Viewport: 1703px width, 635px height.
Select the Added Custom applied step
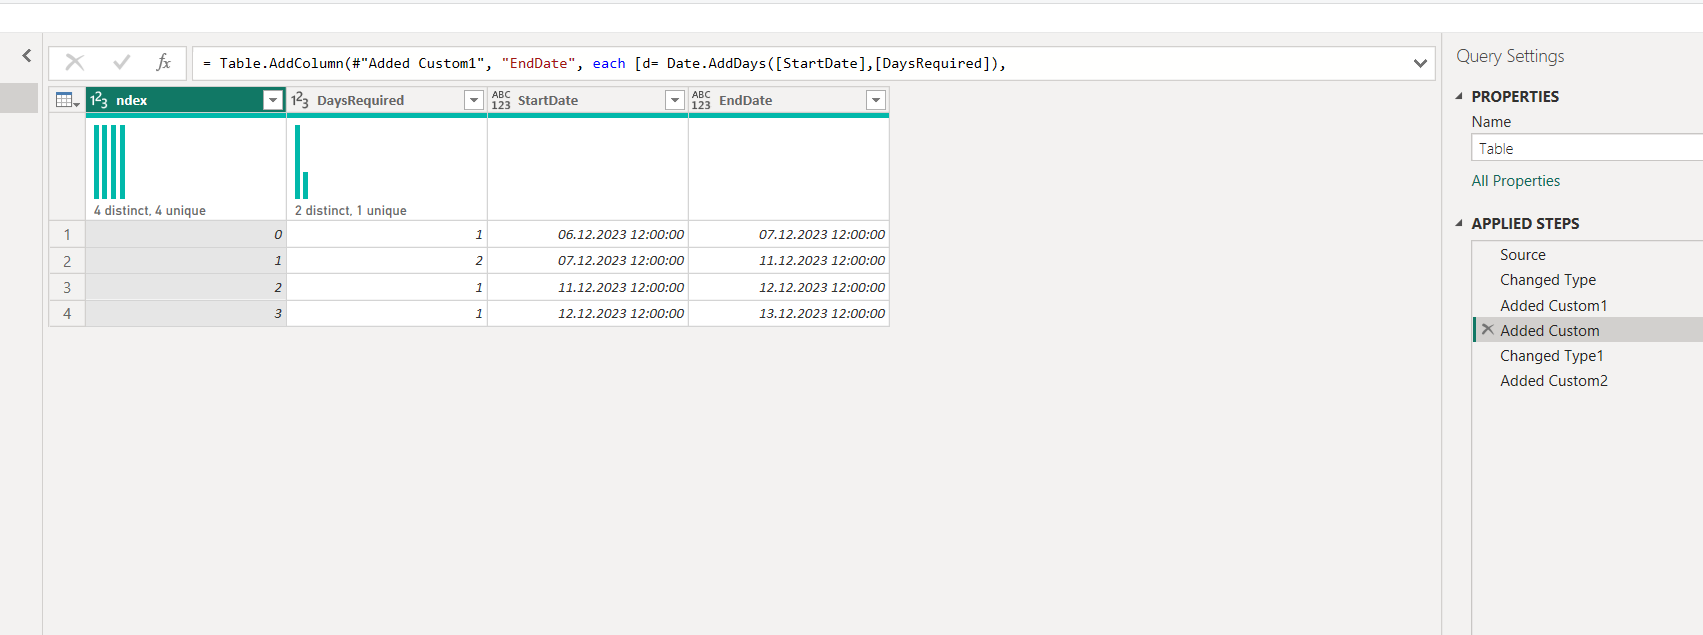(1588, 330)
